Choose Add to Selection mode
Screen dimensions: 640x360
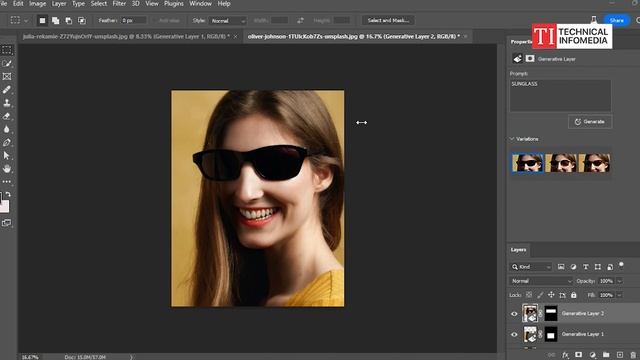pyautogui.click(x=56, y=20)
